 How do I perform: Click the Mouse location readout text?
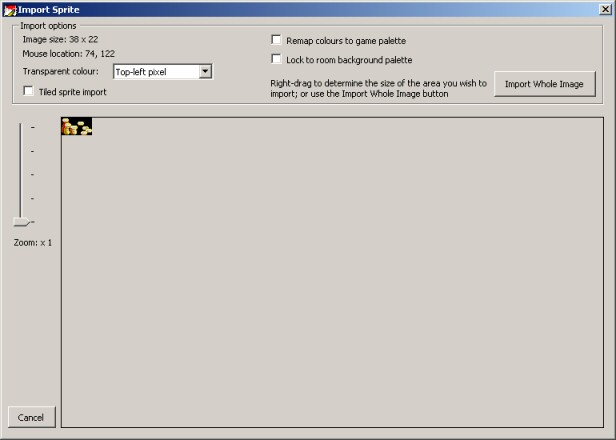(68, 55)
